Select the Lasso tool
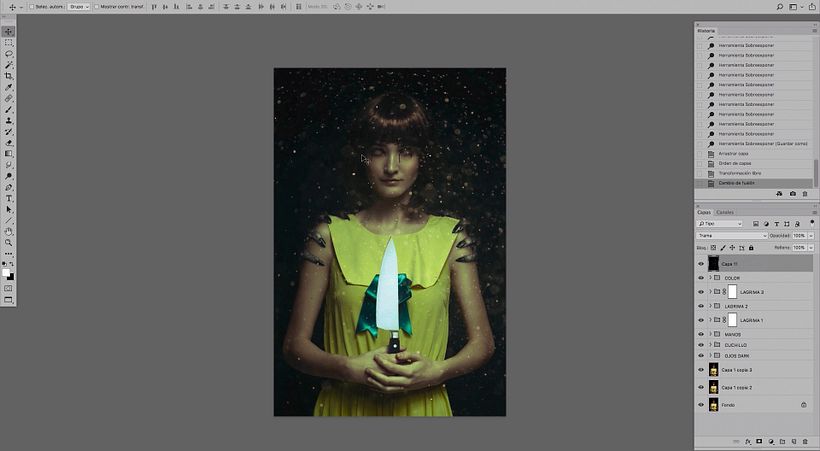Viewport: 820px width, 451px height. [x=8, y=54]
